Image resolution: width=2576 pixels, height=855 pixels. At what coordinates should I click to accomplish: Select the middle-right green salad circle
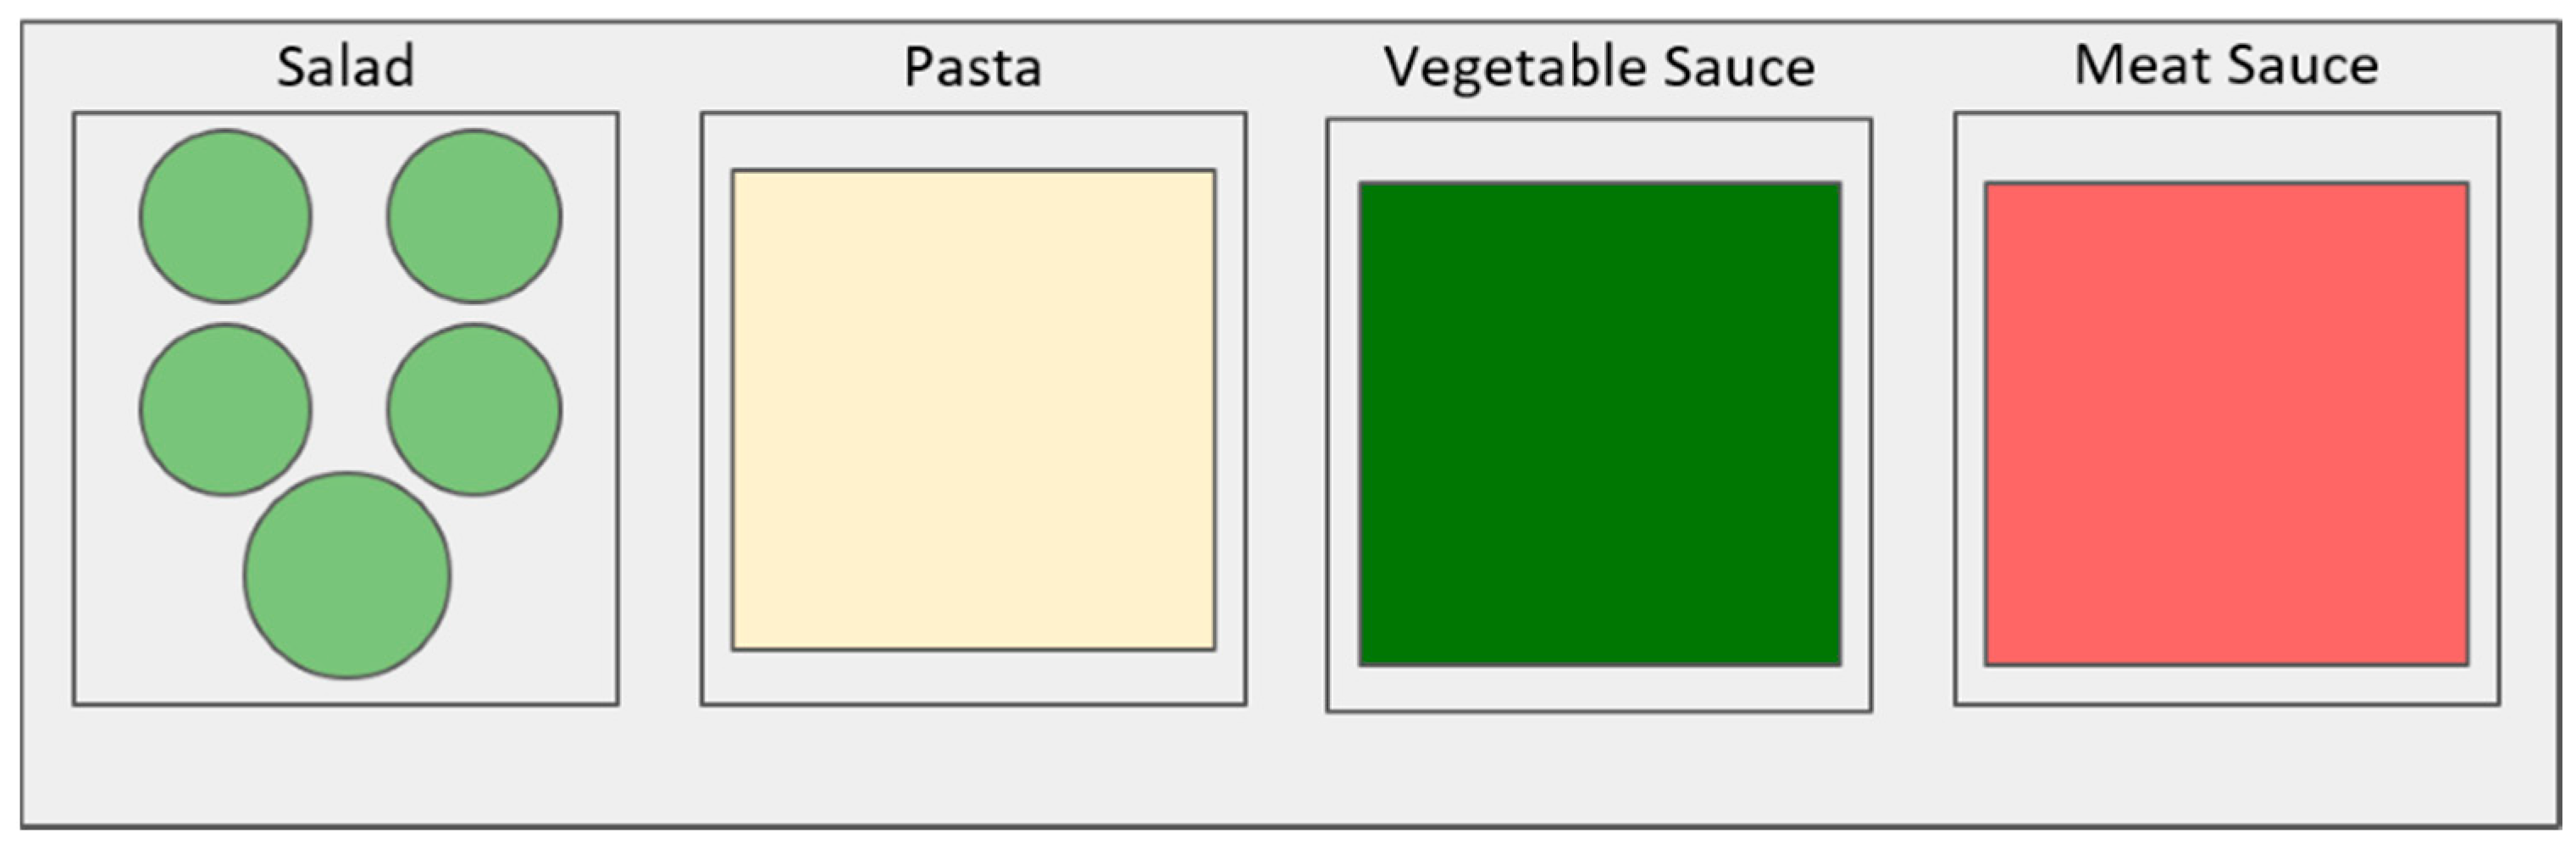click(x=474, y=409)
